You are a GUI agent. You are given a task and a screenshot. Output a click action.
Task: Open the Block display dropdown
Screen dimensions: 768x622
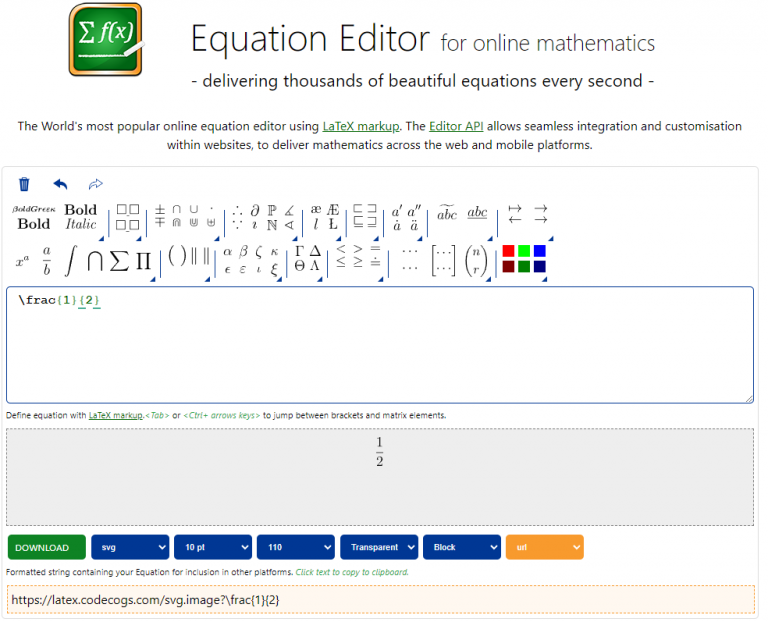click(x=462, y=548)
